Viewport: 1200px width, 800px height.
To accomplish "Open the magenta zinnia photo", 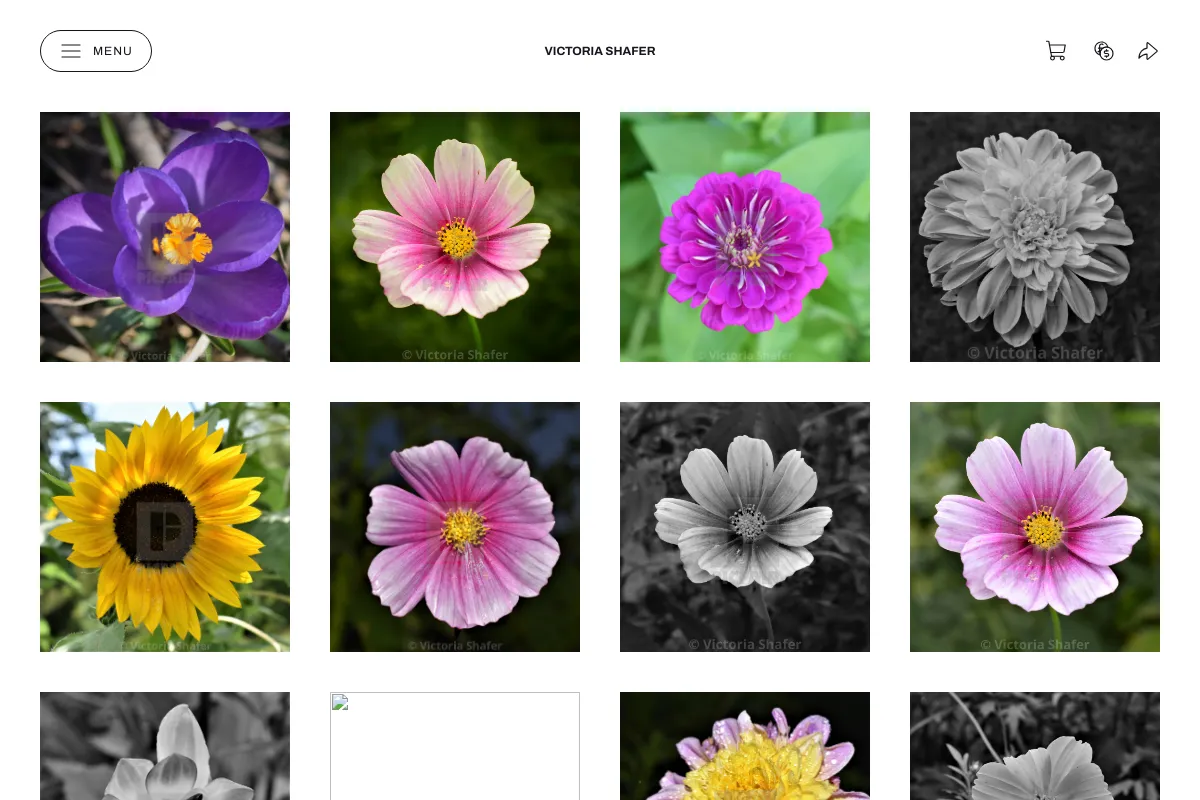I will (745, 237).
